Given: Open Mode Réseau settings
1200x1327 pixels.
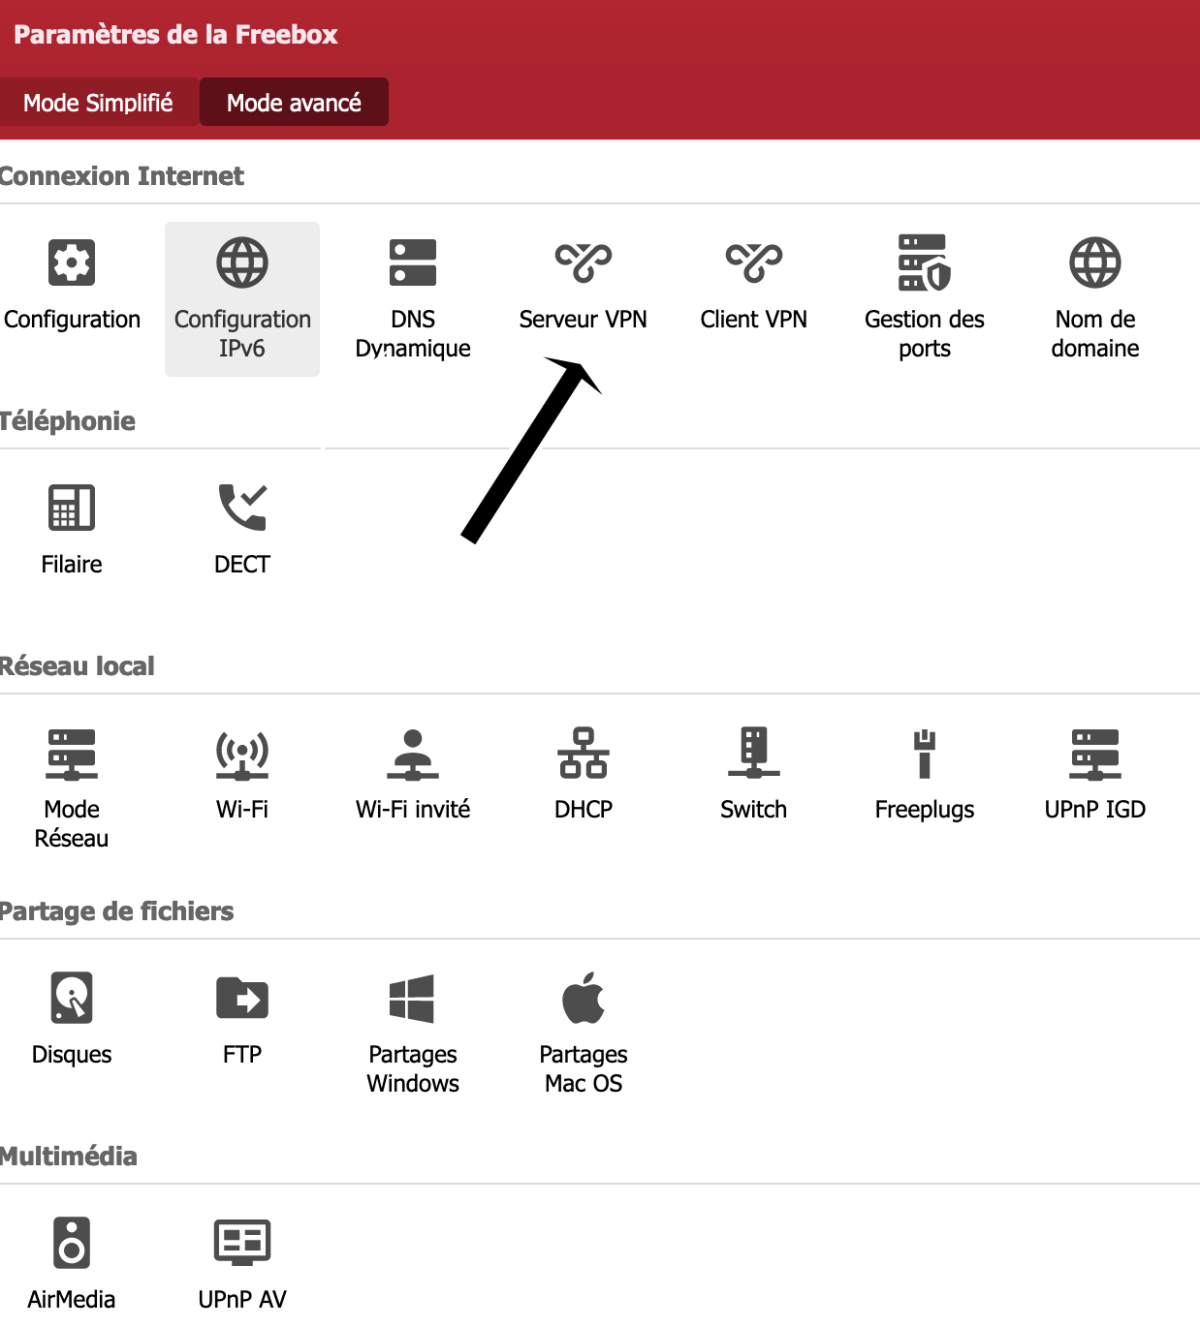Looking at the screenshot, I should pyautogui.click(x=72, y=754).
